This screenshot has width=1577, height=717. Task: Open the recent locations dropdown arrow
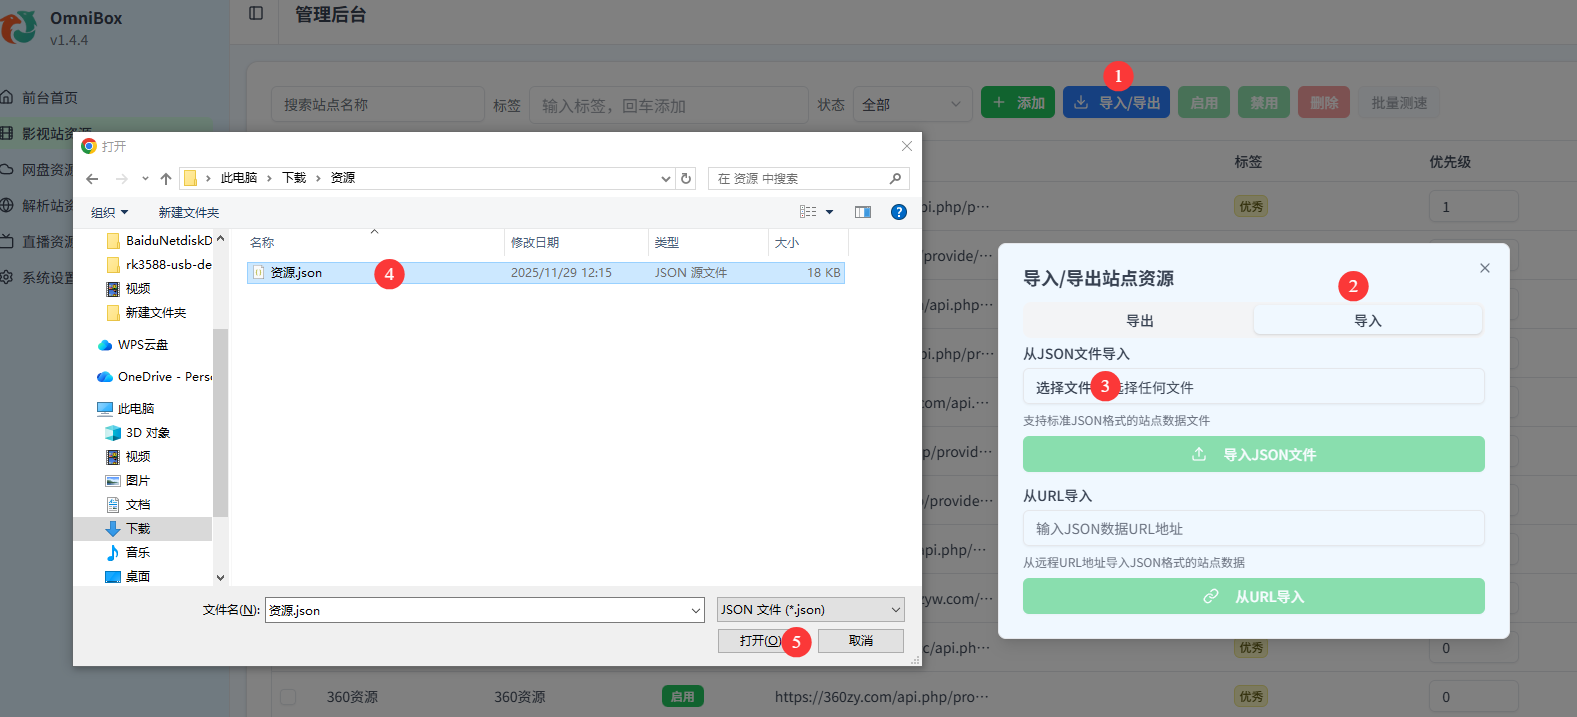145,179
